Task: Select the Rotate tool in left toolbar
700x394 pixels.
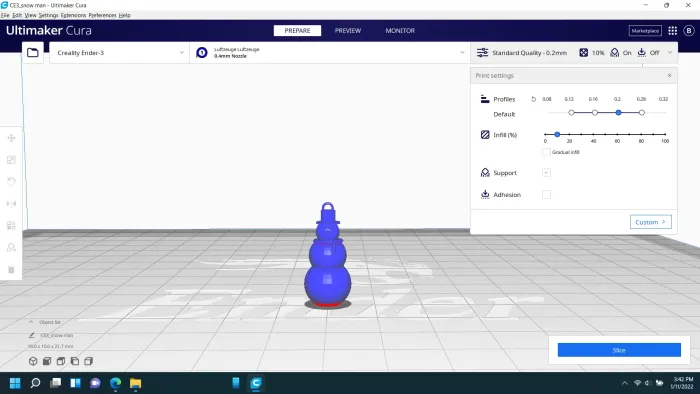Action: pyautogui.click(x=11, y=181)
